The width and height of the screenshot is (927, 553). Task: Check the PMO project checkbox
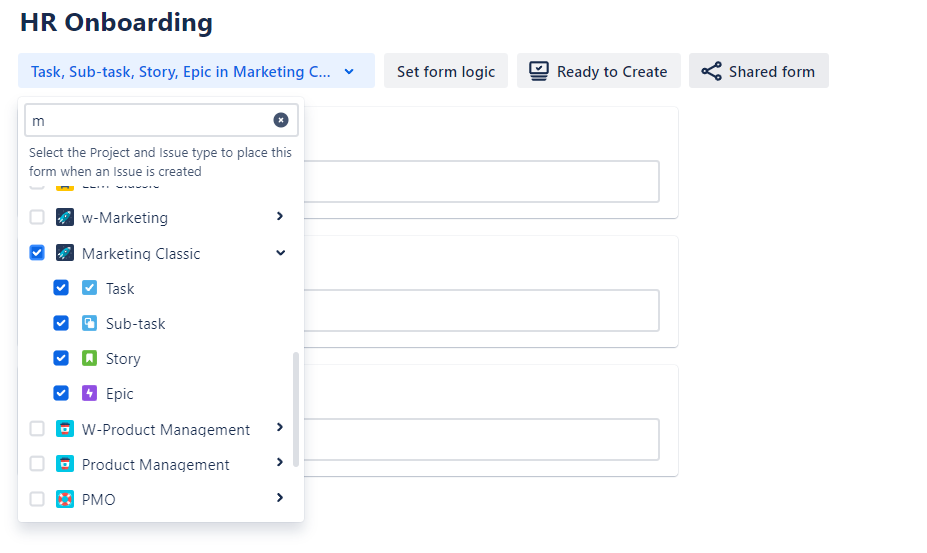(x=37, y=499)
